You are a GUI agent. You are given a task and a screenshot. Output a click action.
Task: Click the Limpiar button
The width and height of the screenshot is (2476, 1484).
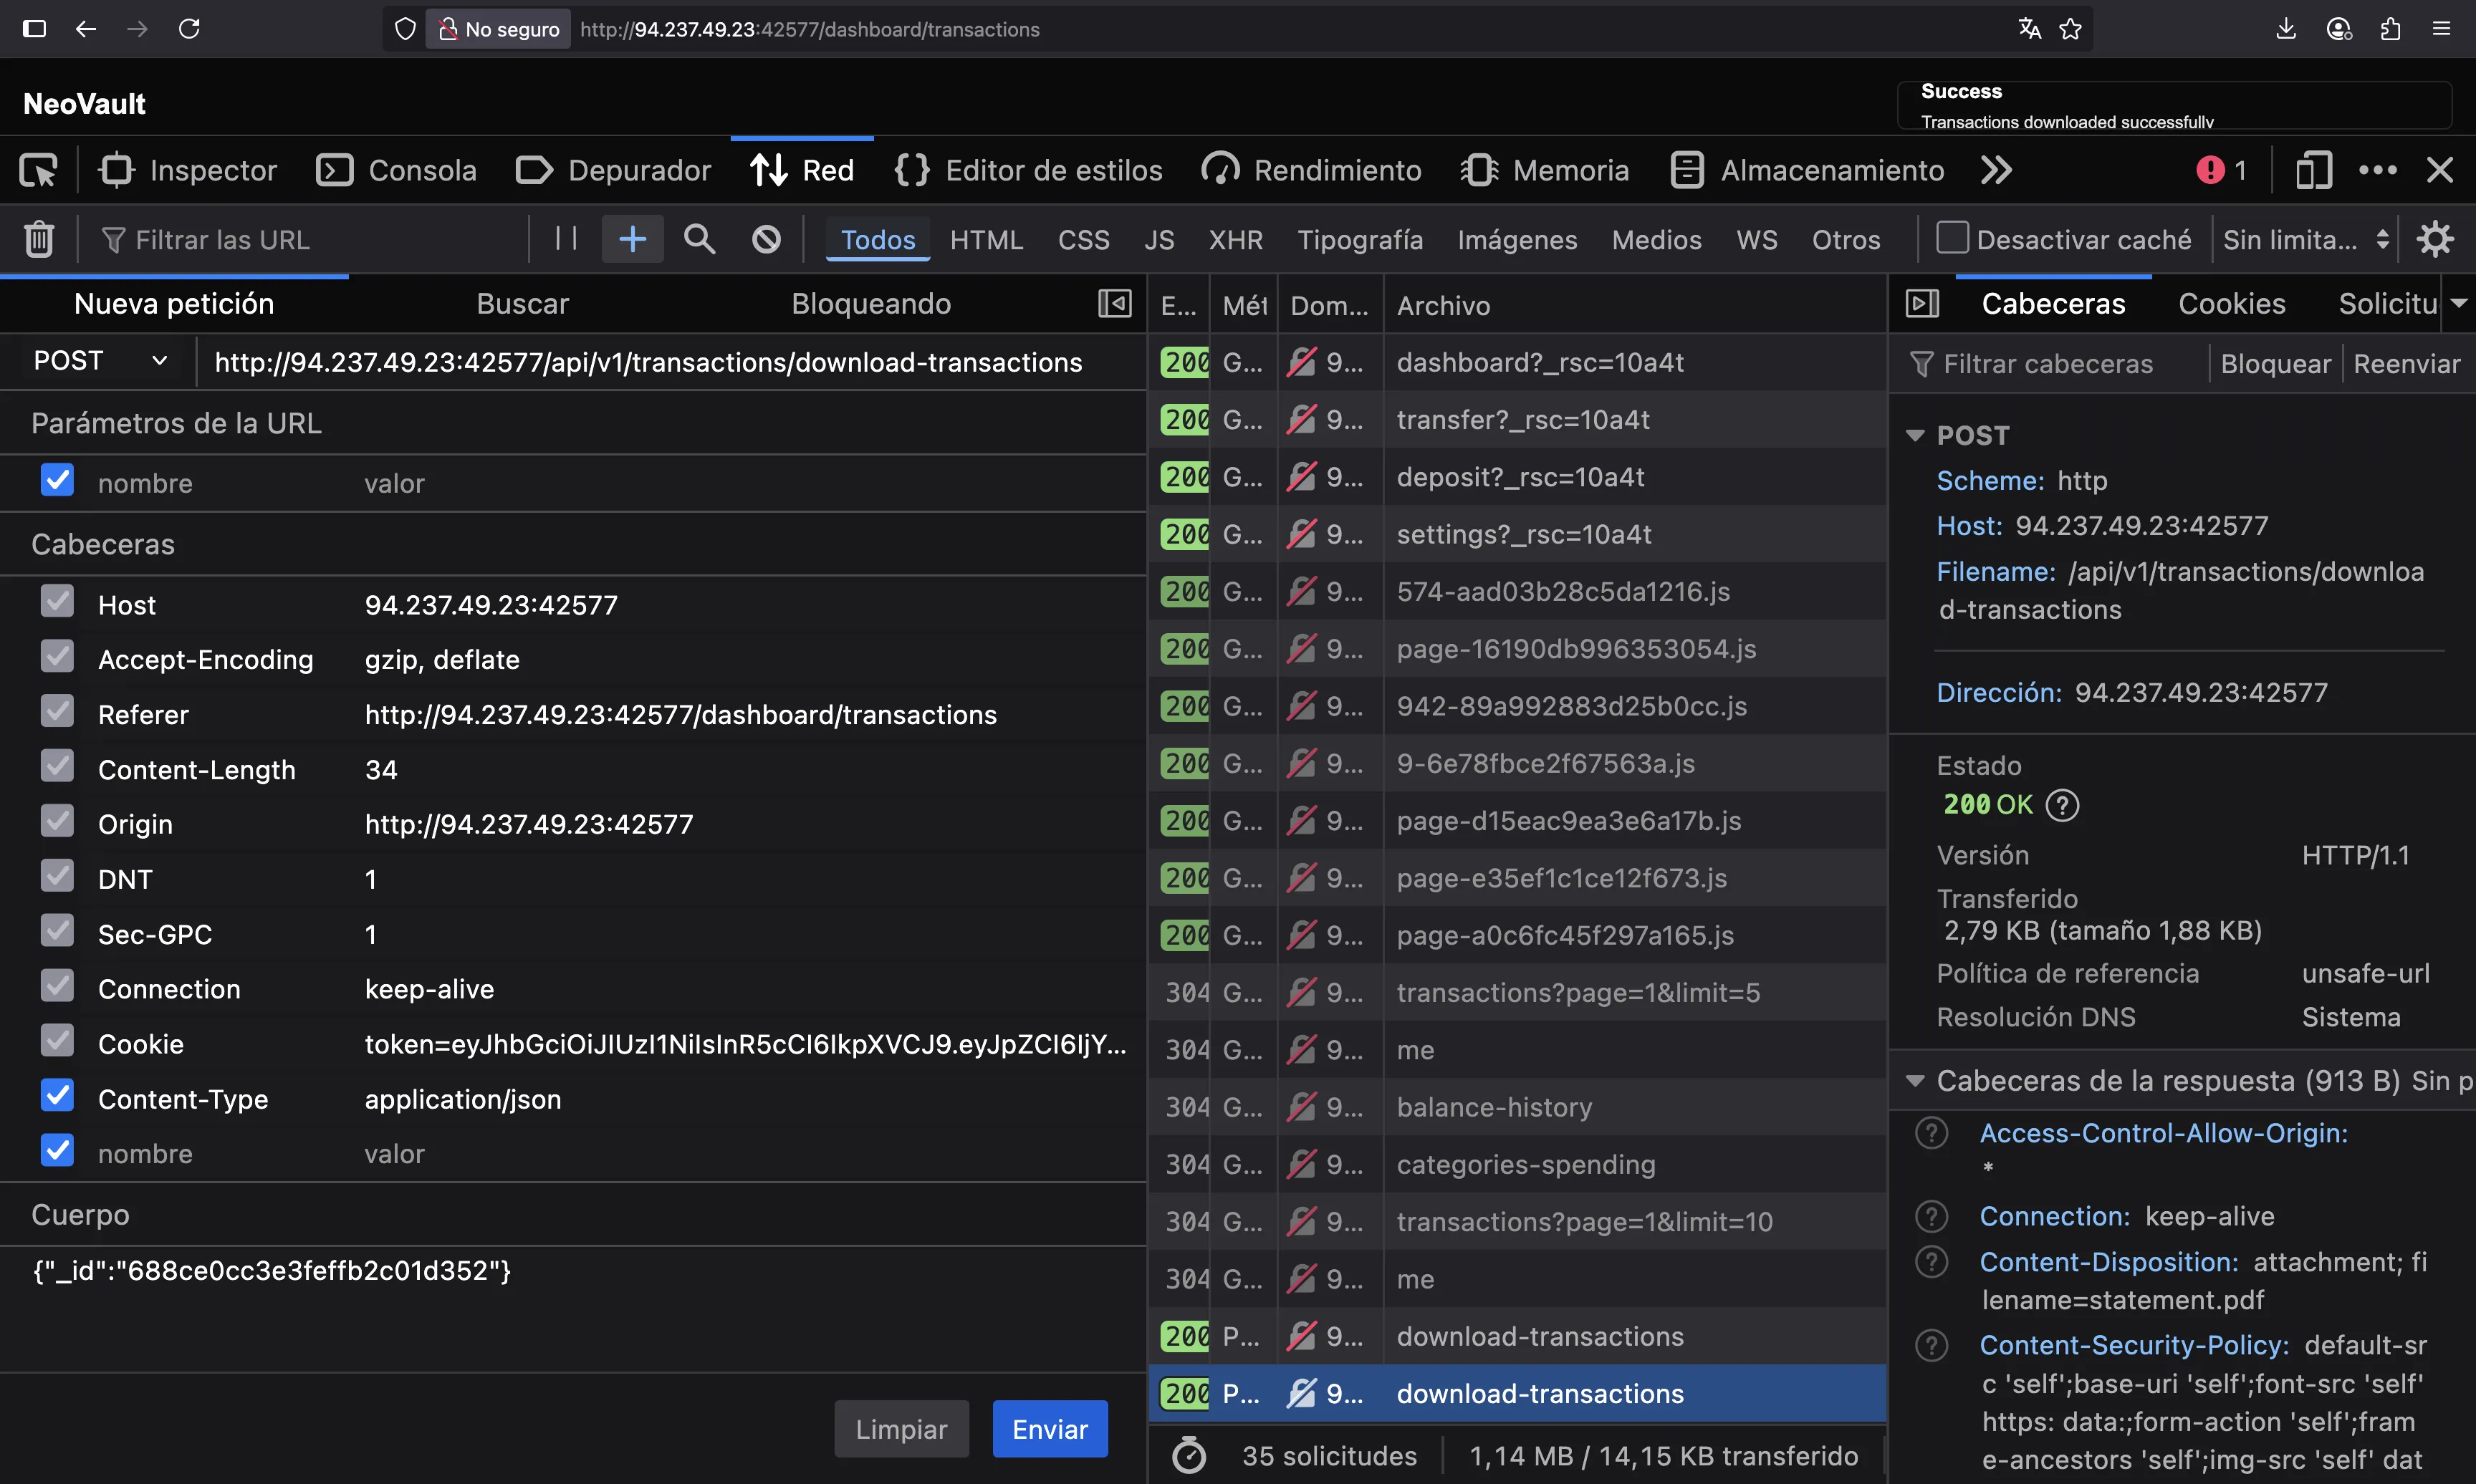click(x=901, y=1429)
